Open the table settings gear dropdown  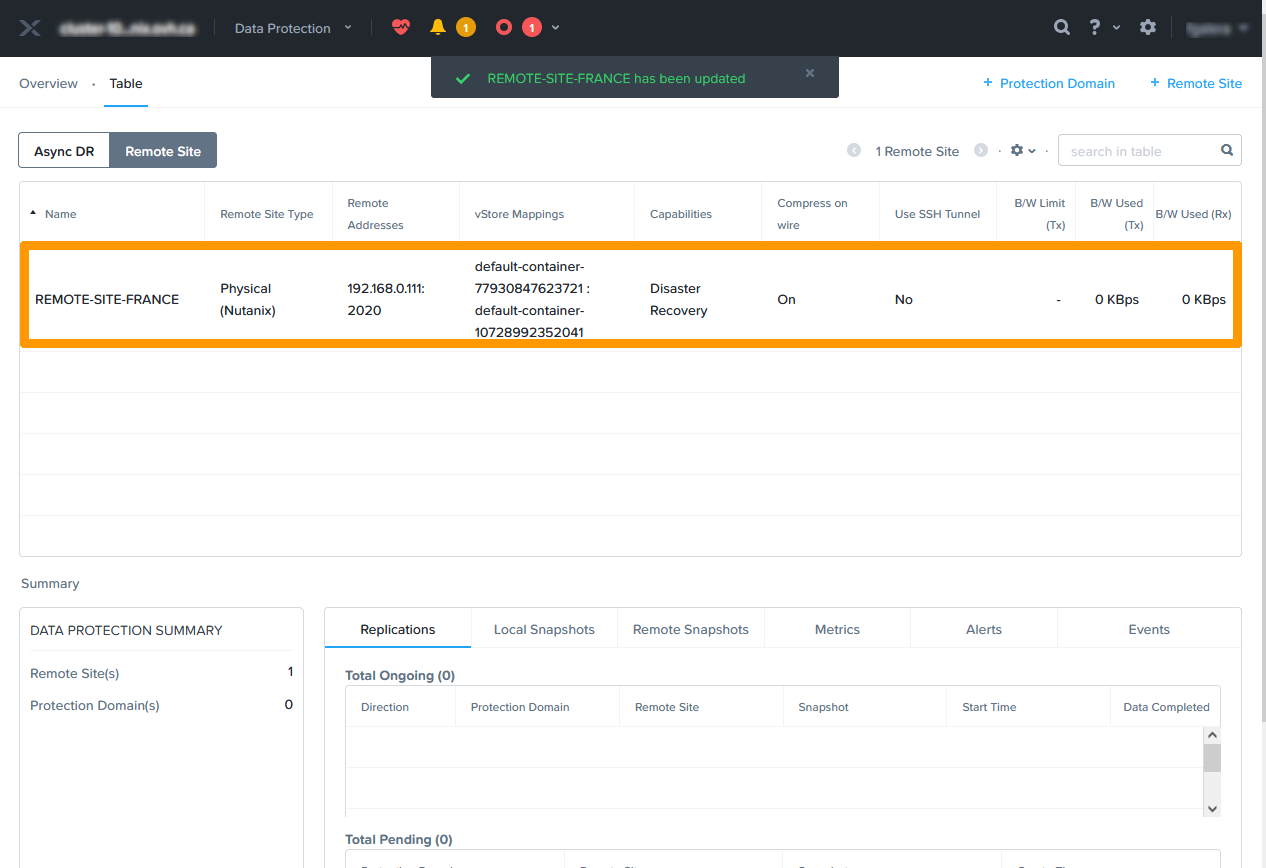[x=1022, y=151]
